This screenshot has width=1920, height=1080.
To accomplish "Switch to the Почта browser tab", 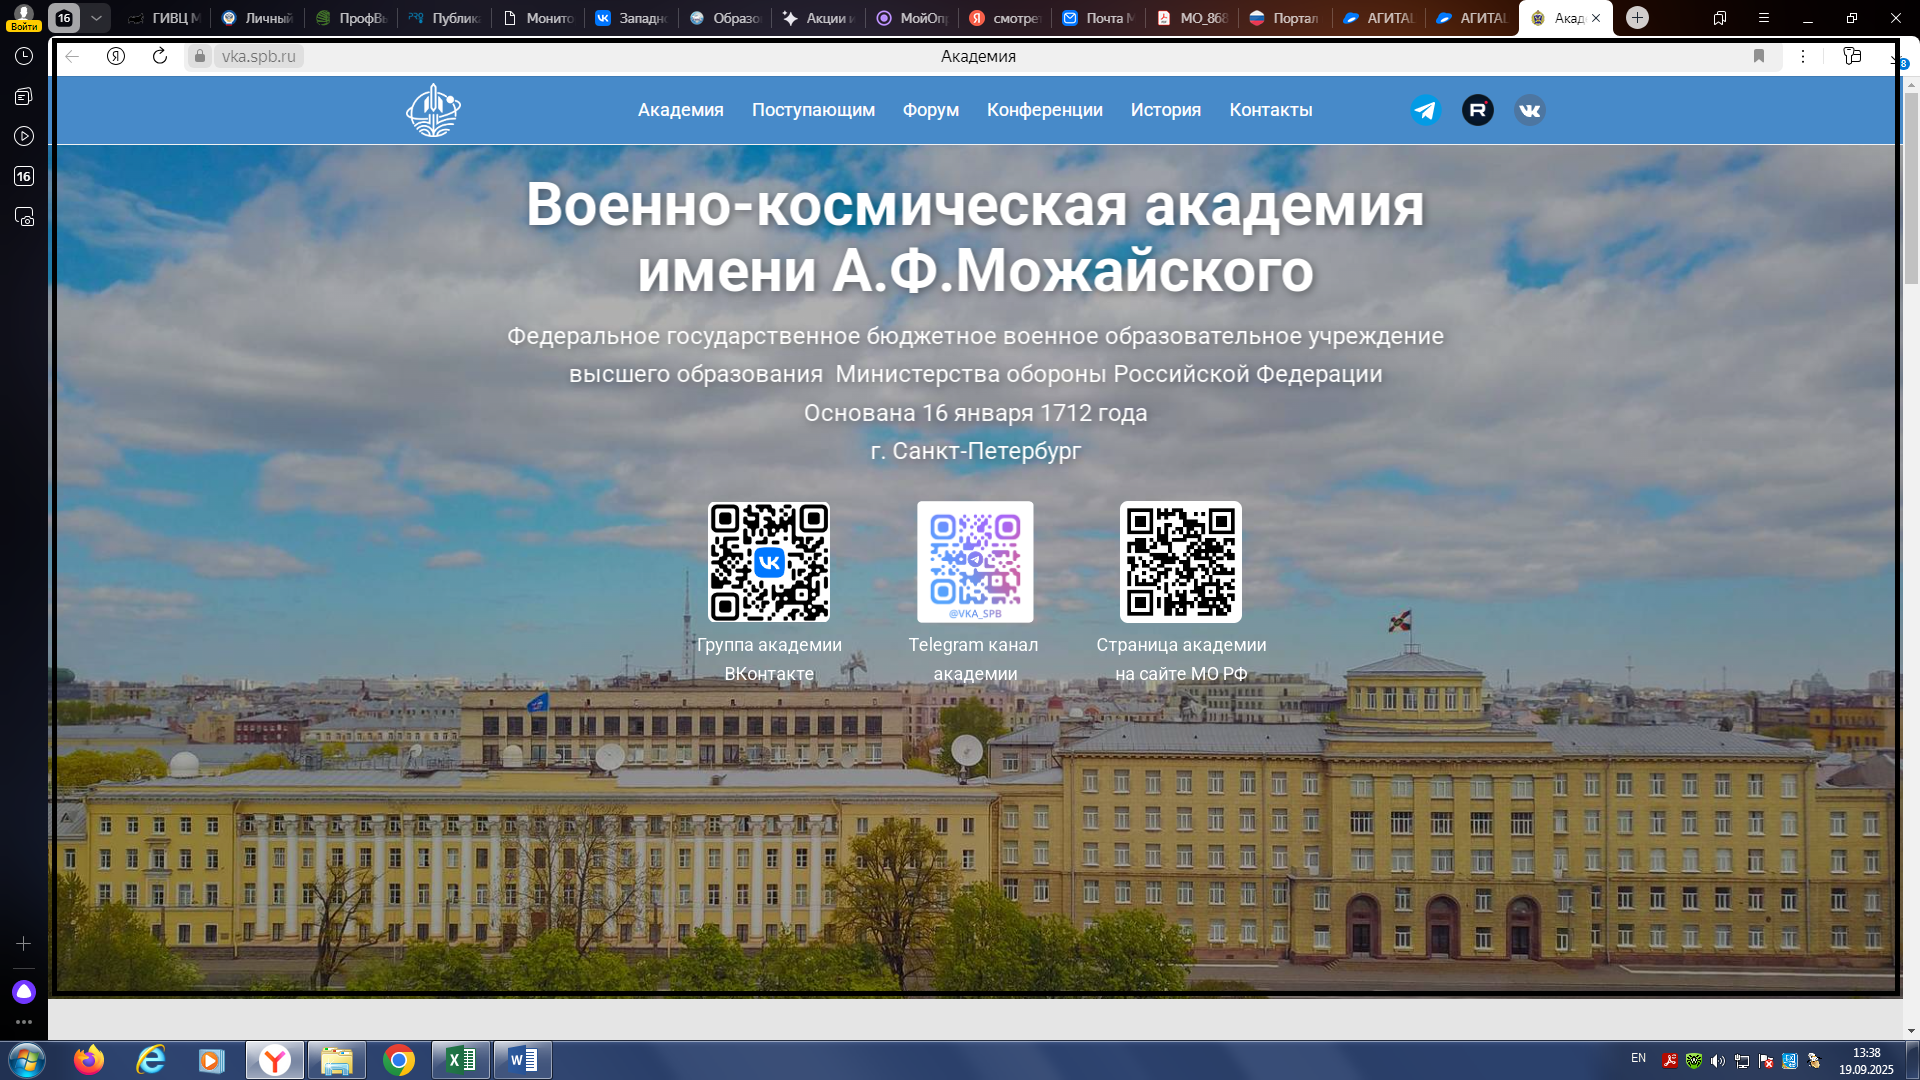I will coord(1100,18).
